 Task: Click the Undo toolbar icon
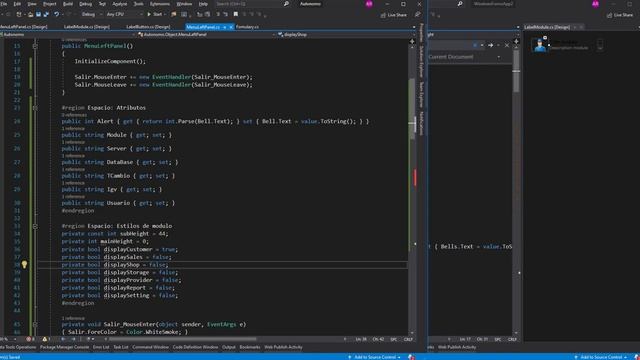[x=56, y=14]
